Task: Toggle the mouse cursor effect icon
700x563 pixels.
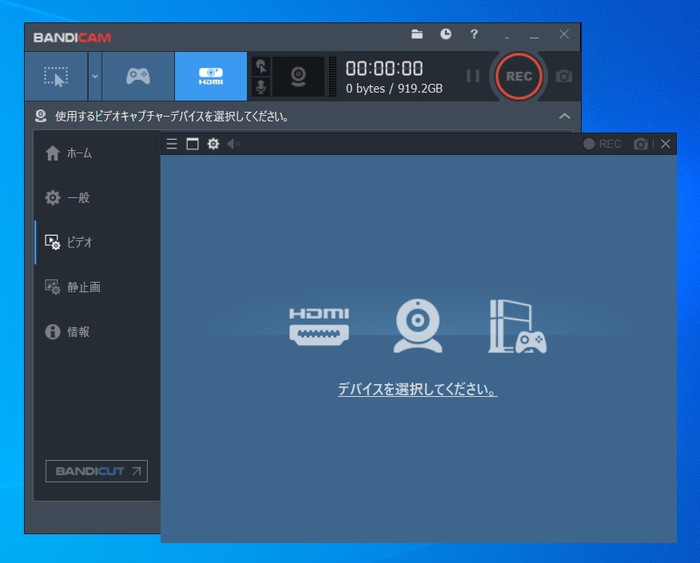Action: tap(261, 67)
